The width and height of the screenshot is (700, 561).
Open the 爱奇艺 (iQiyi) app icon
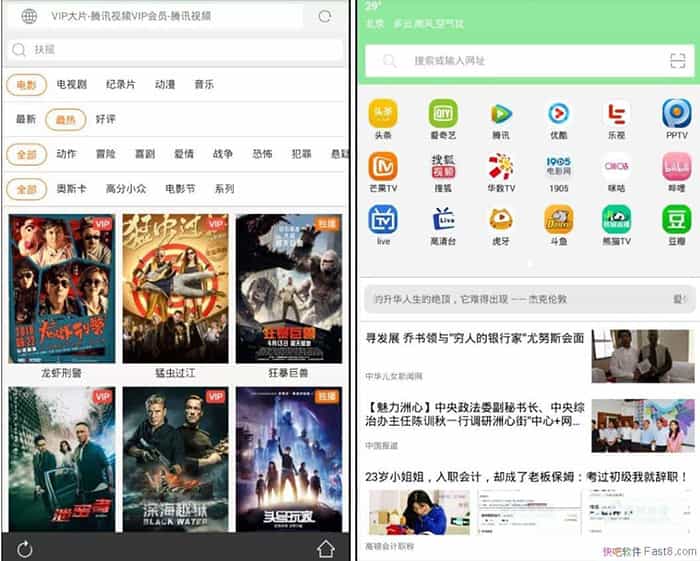(x=442, y=114)
